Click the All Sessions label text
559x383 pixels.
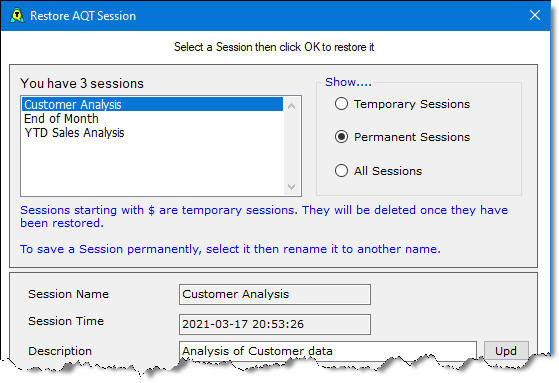click(x=388, y=171)
